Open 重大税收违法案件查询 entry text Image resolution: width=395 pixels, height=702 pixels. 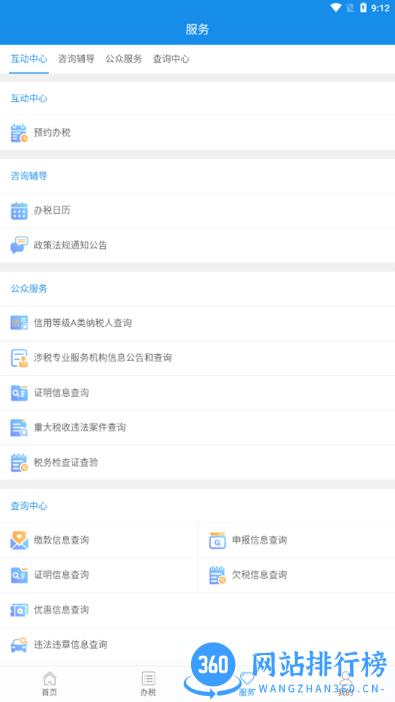point(80,428)
